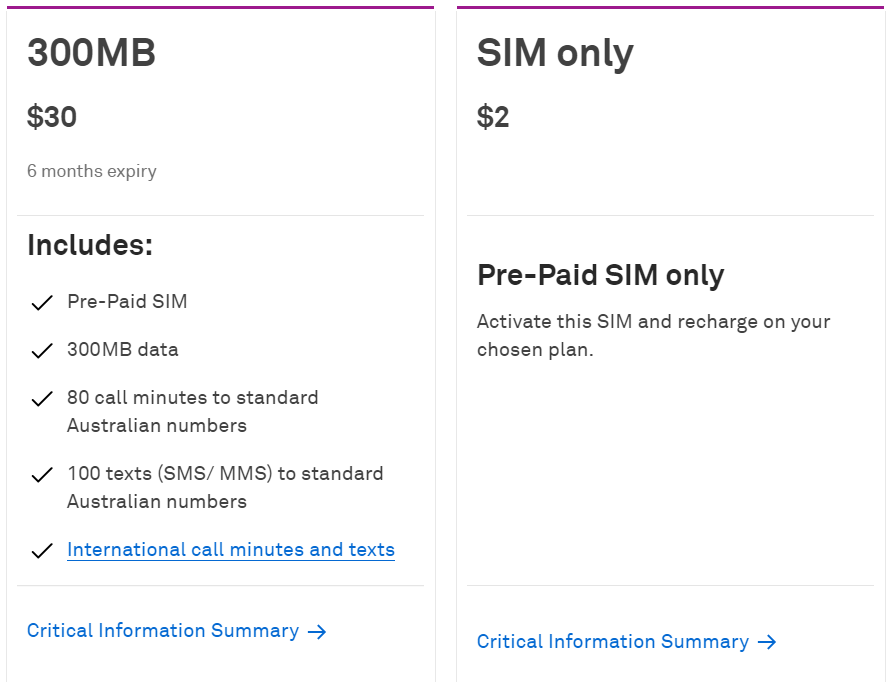Click the 6 months expiry text
892x682 pixels.
92,171
